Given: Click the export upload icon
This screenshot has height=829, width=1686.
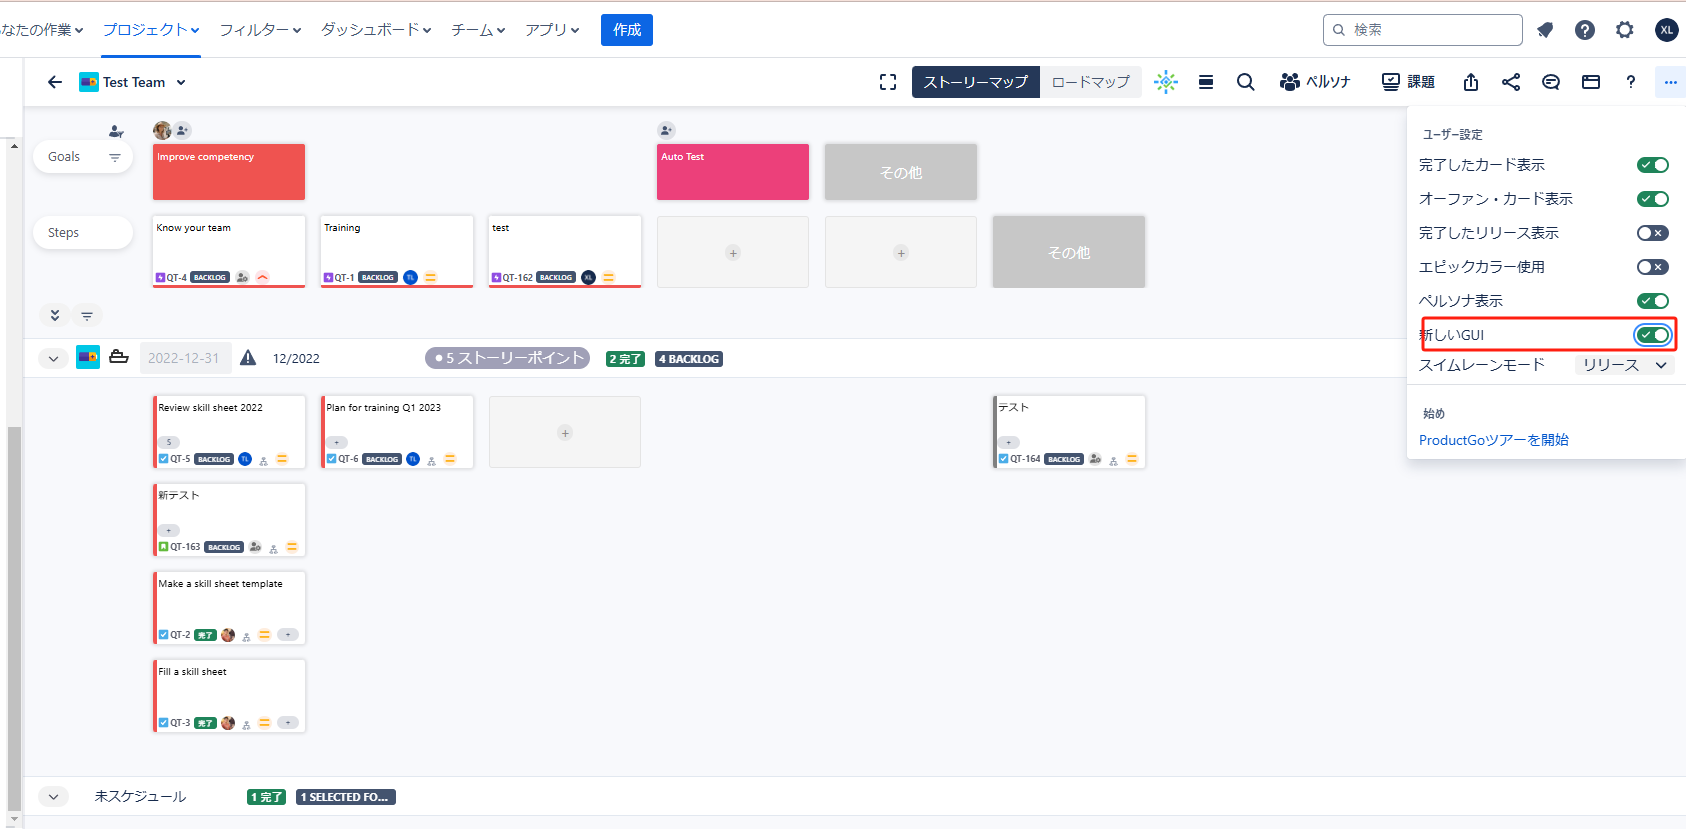Looking at the screenshot, I should (x=1470, y=82).
